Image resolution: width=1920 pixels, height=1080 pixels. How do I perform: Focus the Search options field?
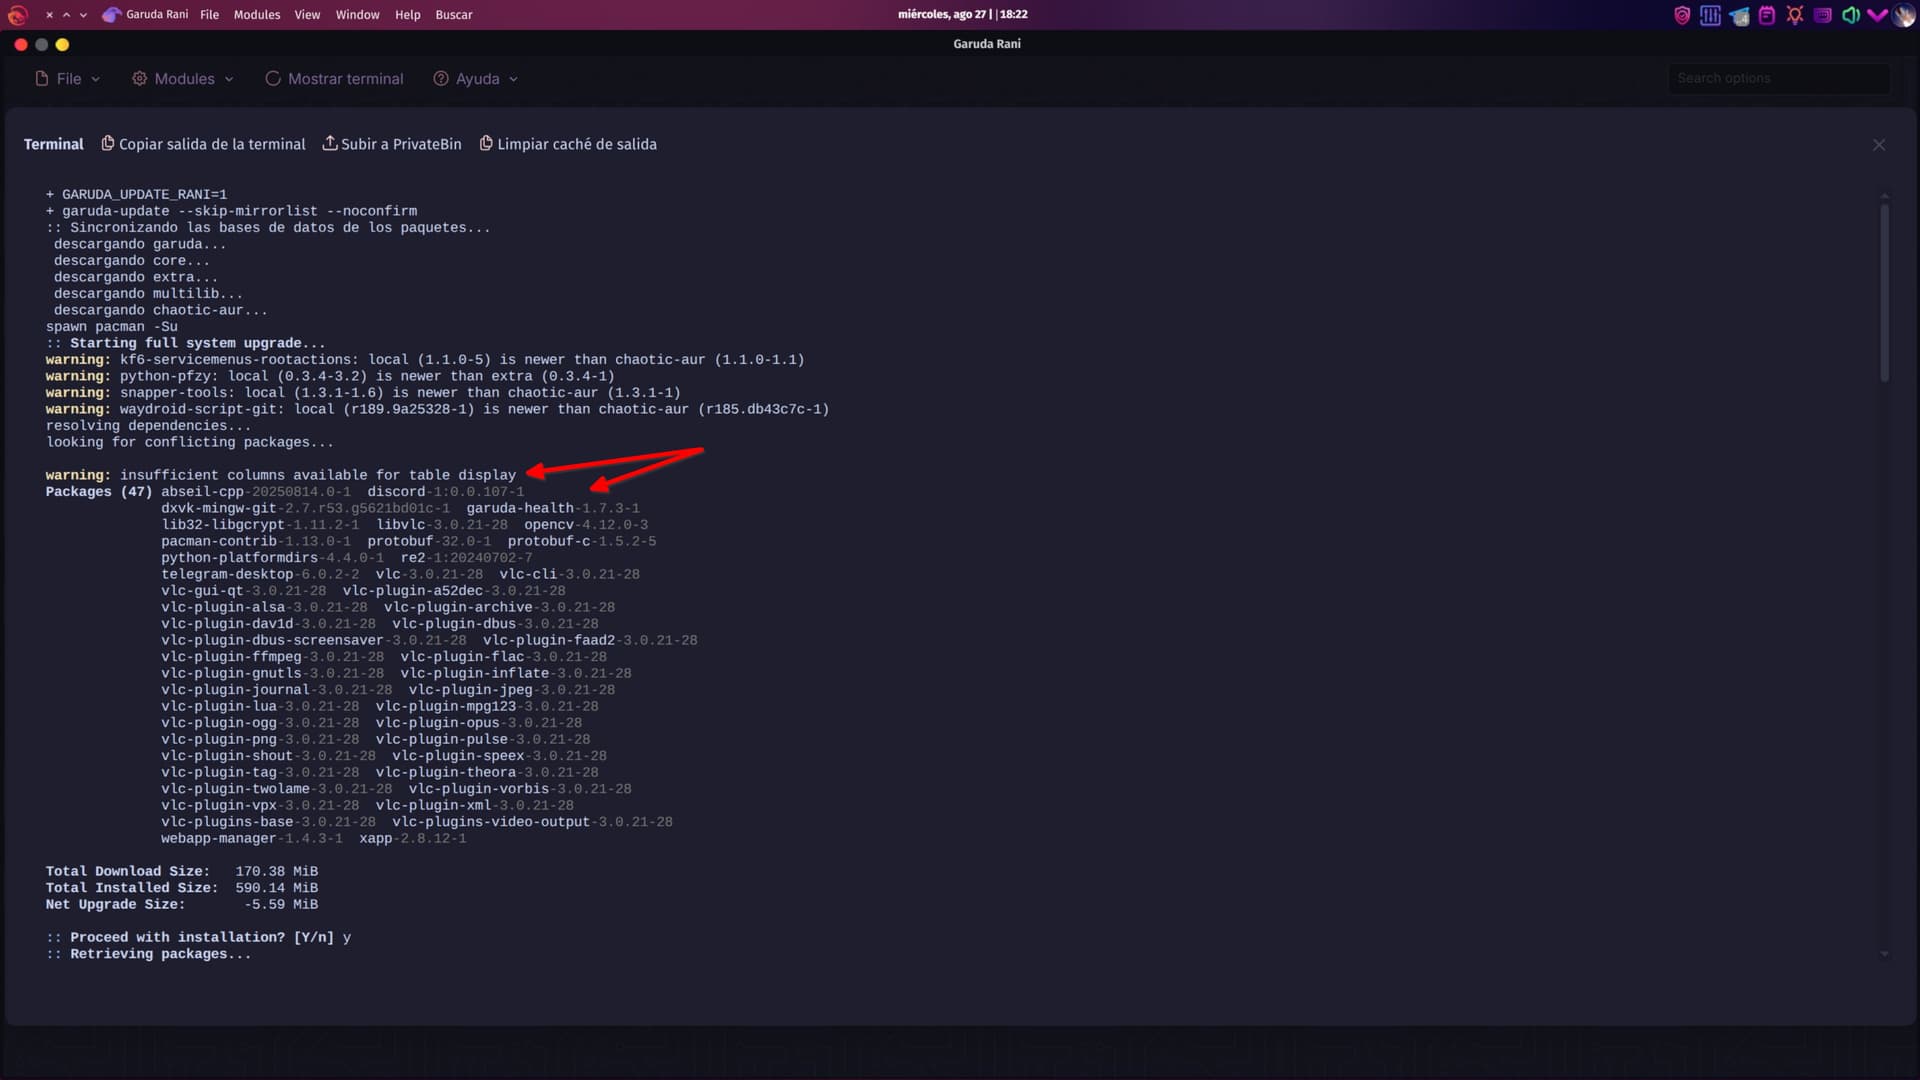(x=1779, y=78)
